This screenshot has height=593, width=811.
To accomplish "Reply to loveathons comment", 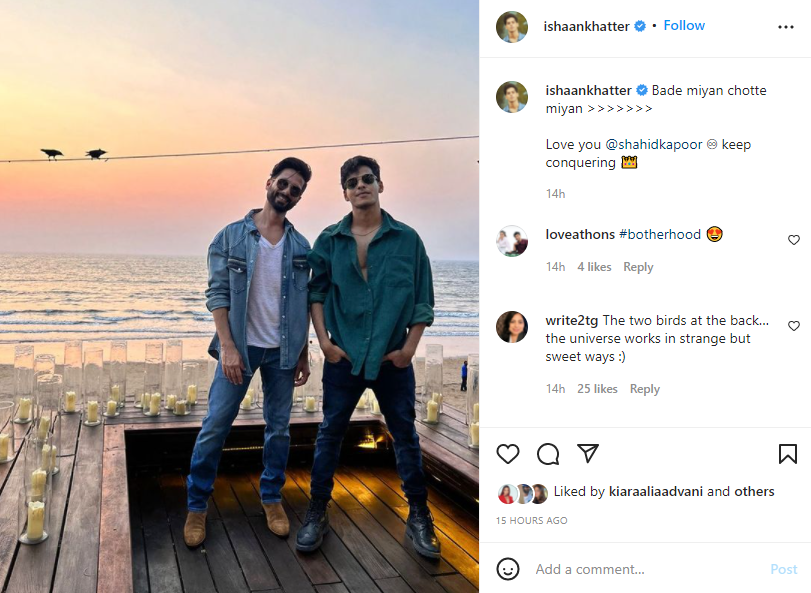I will coord(638,267).
